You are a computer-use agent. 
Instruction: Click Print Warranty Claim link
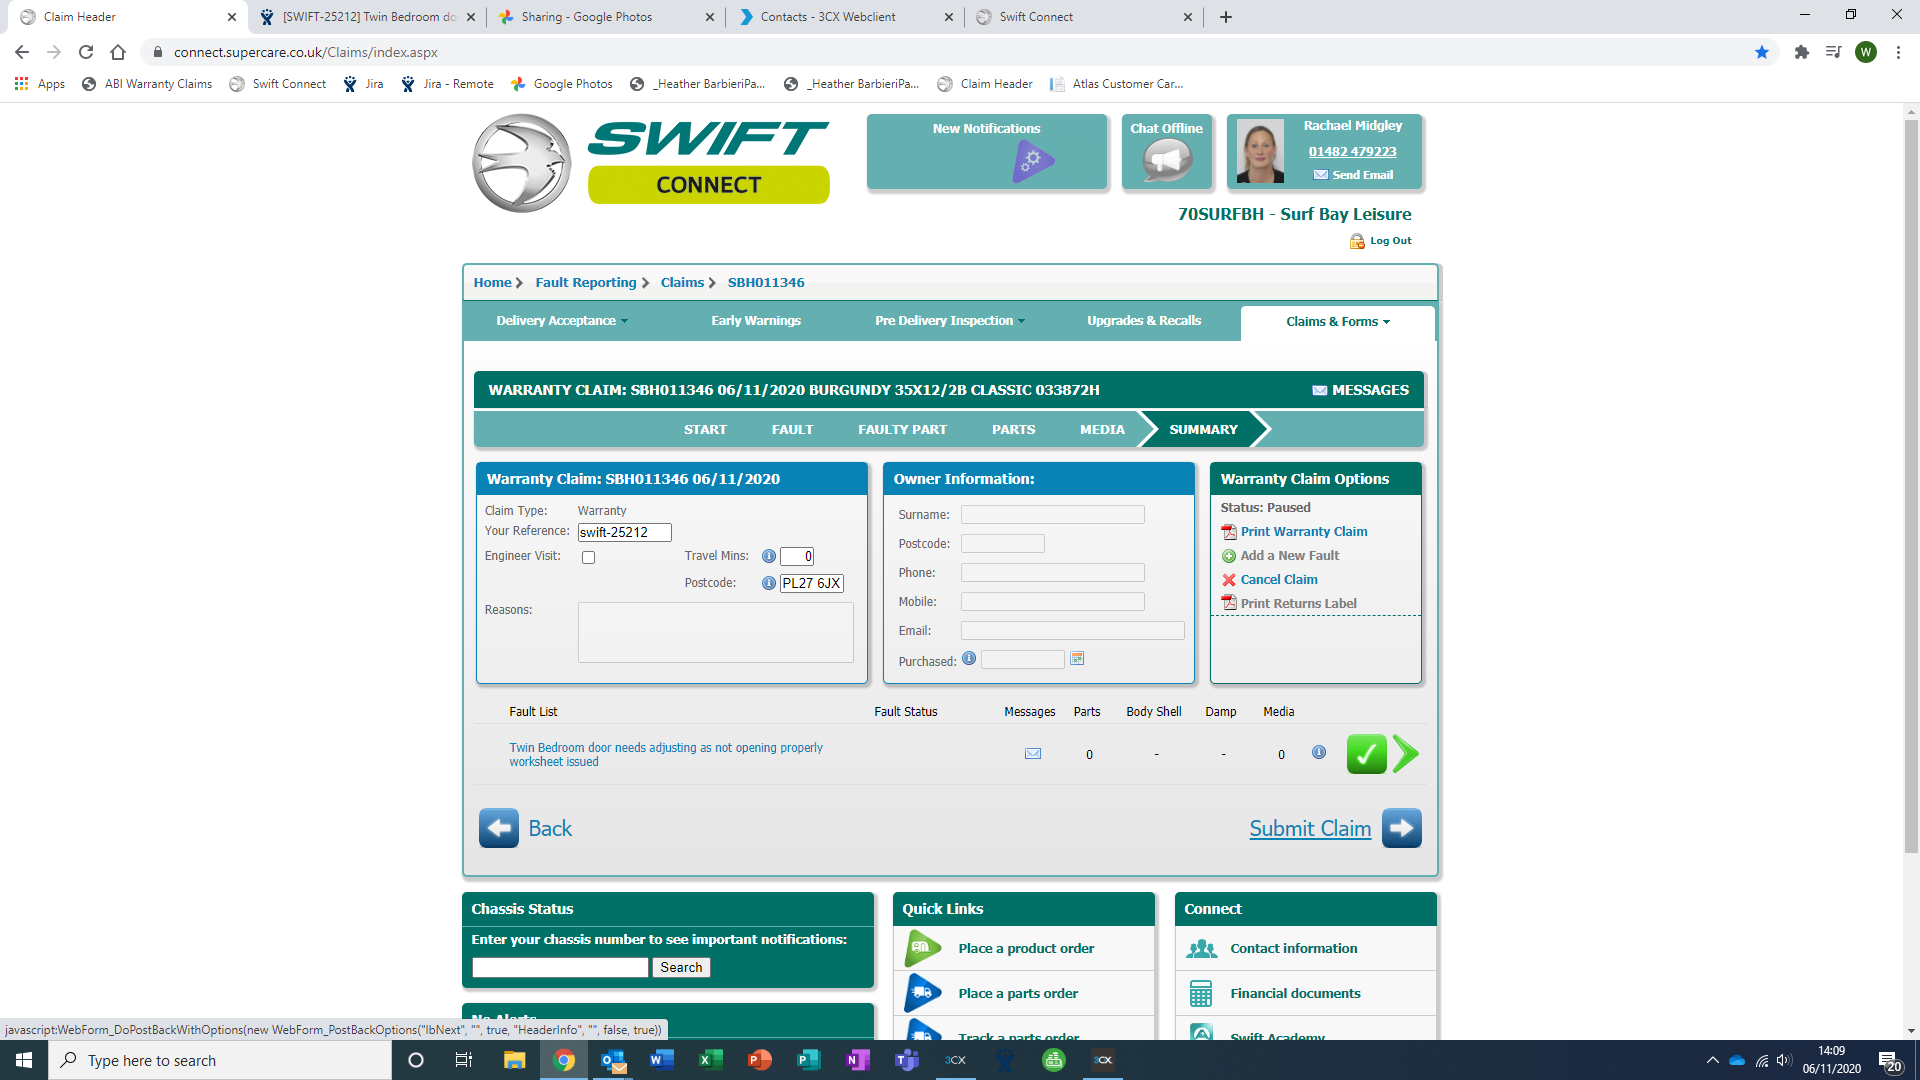[1303, 532]
